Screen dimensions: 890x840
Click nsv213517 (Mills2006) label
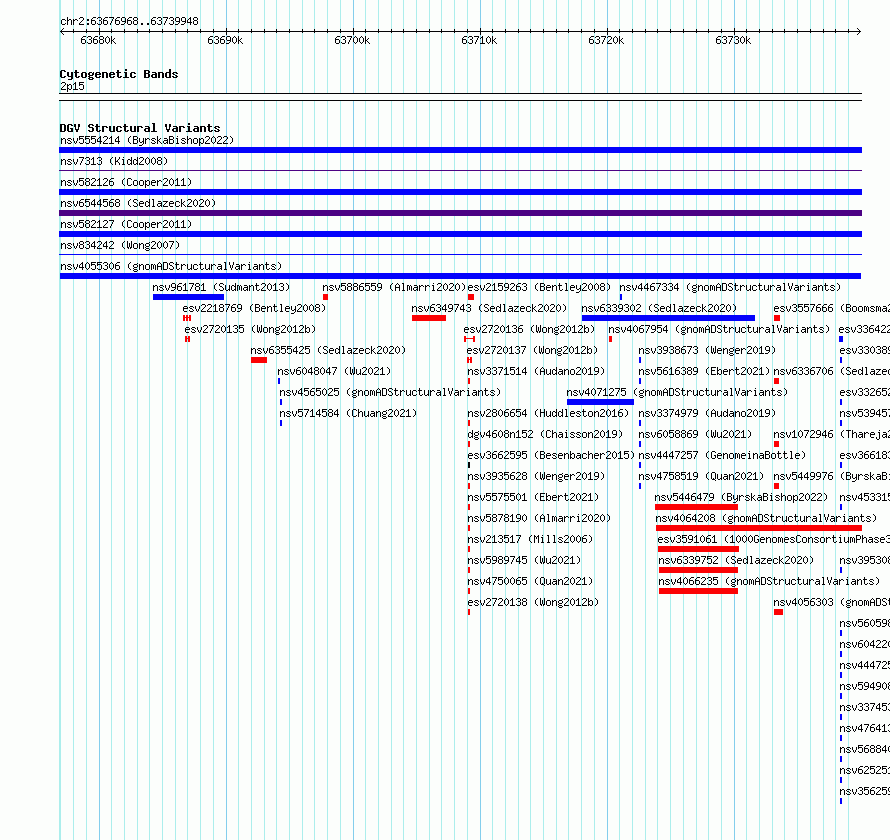point(530,539)
